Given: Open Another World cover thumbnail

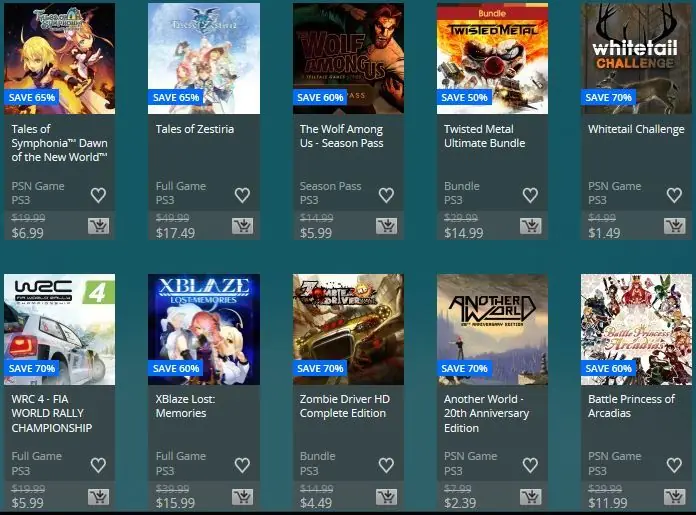Looking at the screenshot, I should (492, 329).
